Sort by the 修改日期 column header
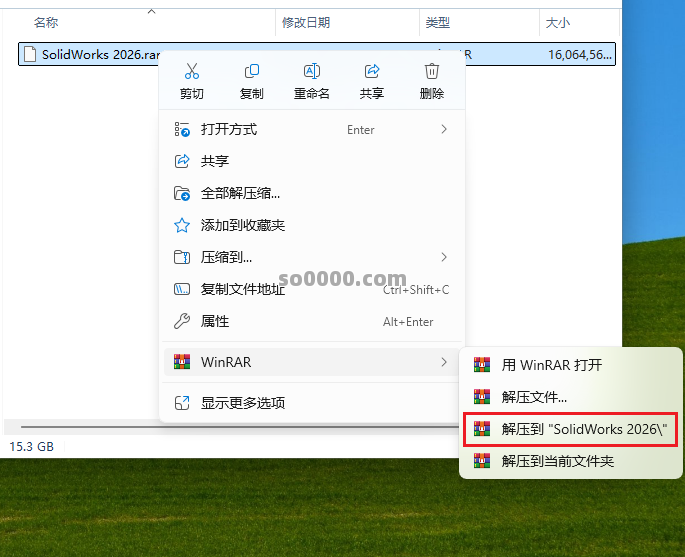Viewport: 685px width, 557px height. tap(348, 22)
